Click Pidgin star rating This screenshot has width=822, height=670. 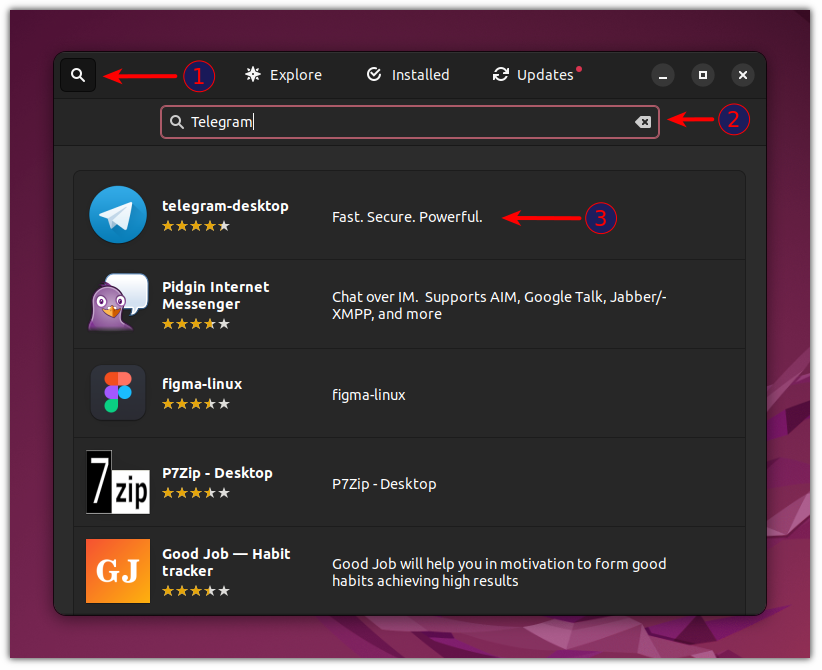[x=196, y=324]
